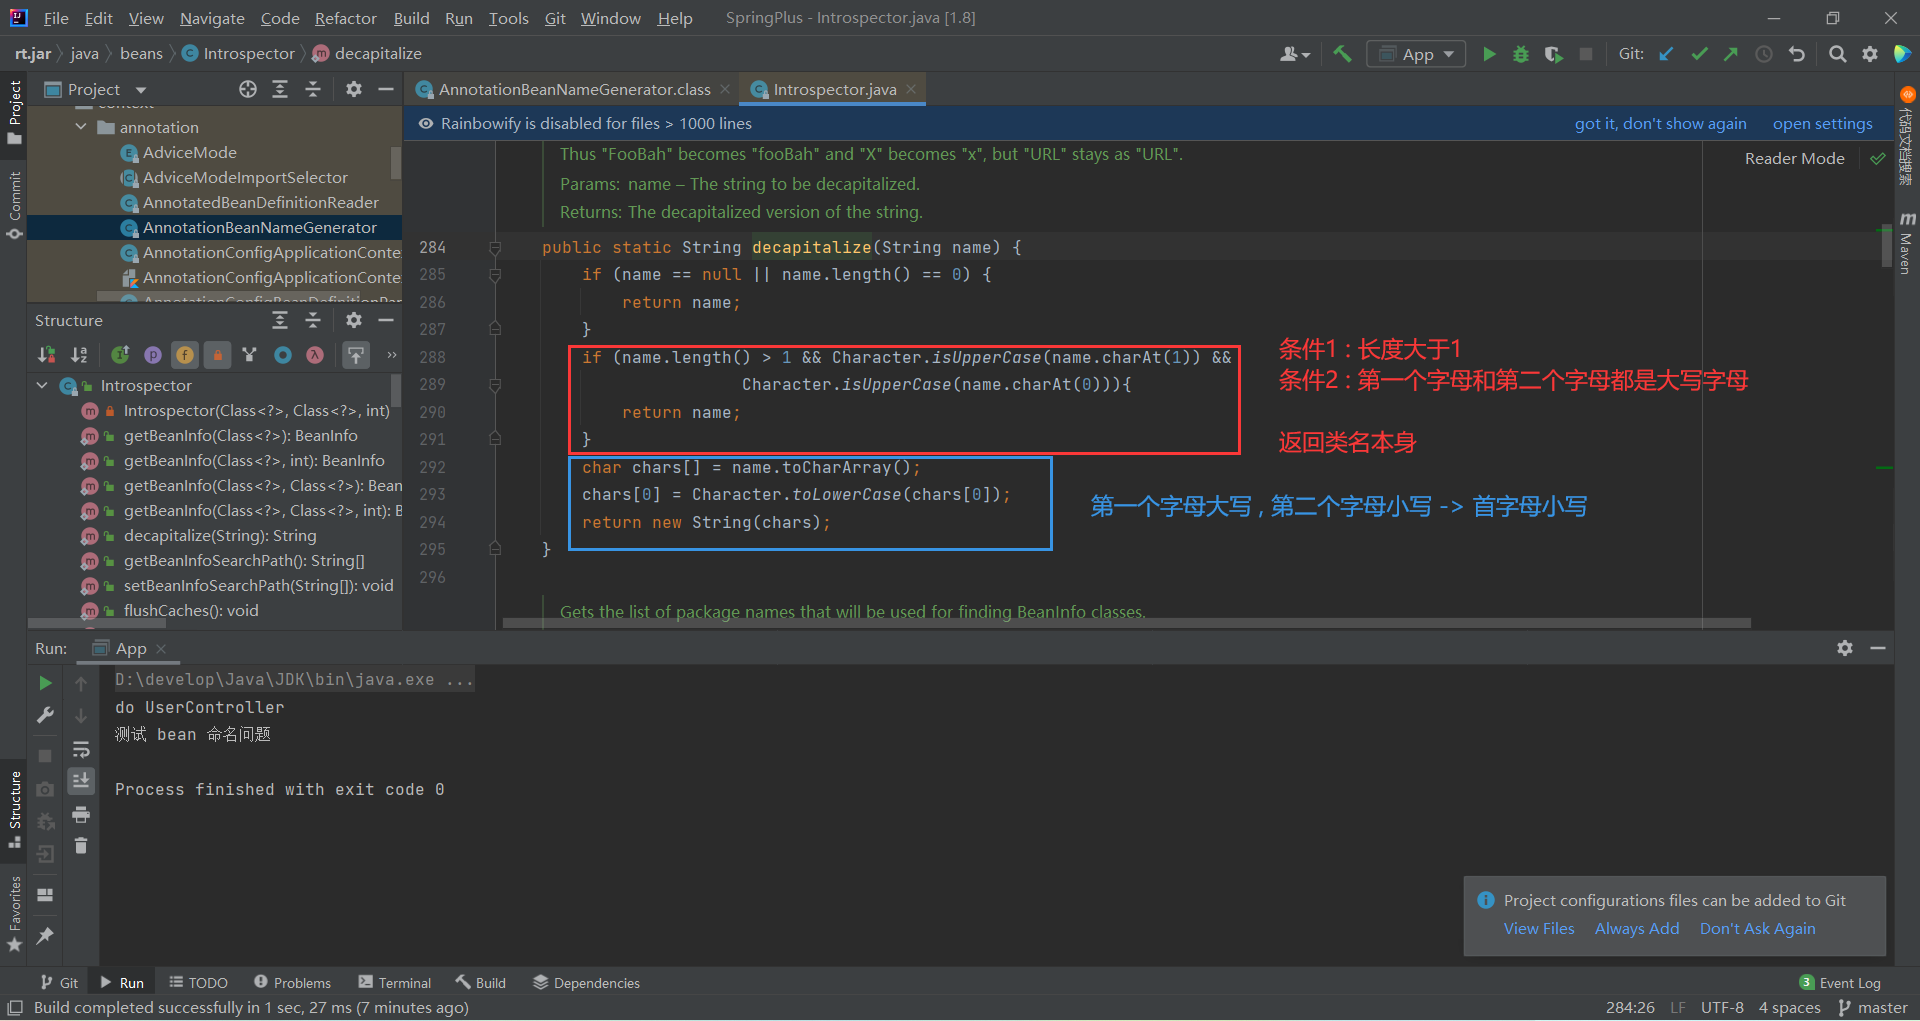The width and height of the screenshot is (1920, 1021).
Task: Click 'open settings' link in Rainbowify banner
Action: tap(1822, 123)
